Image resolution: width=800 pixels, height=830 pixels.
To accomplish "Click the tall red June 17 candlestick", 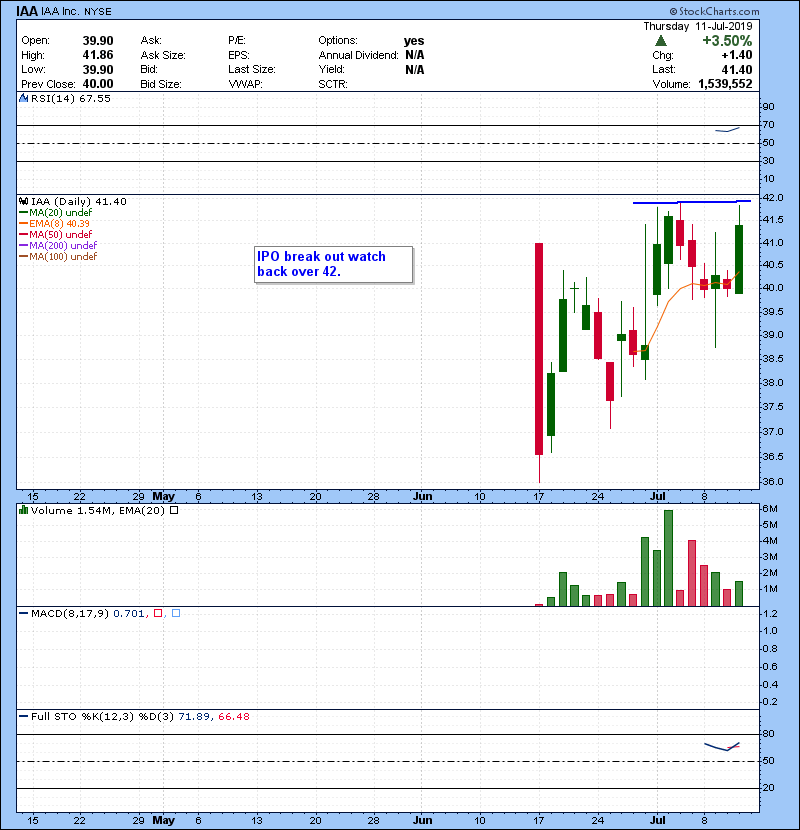I will (x=539, y=348).
